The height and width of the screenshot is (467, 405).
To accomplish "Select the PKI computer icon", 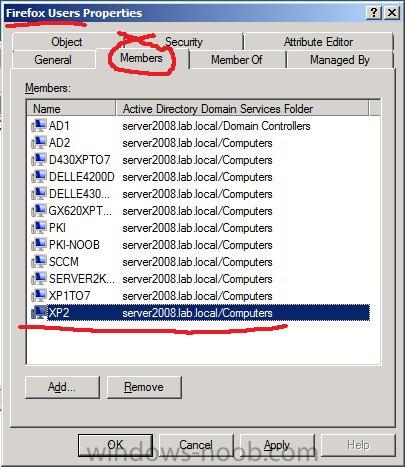I will [39, 228].
